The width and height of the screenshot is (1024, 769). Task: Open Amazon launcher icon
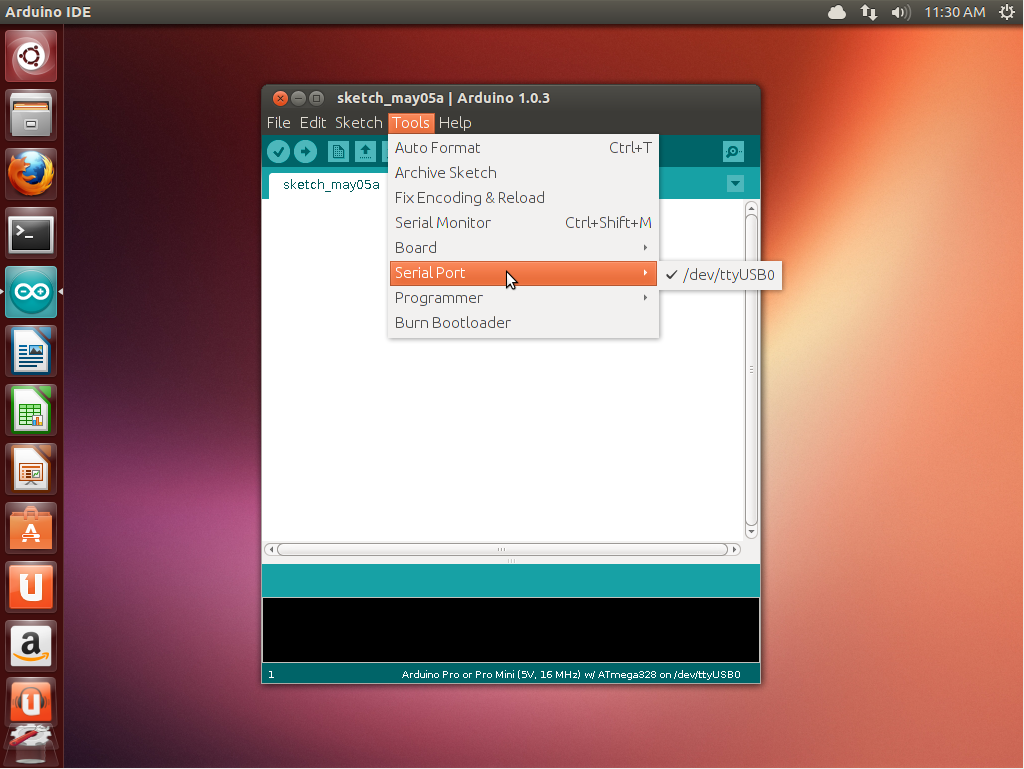pos(31,646)
